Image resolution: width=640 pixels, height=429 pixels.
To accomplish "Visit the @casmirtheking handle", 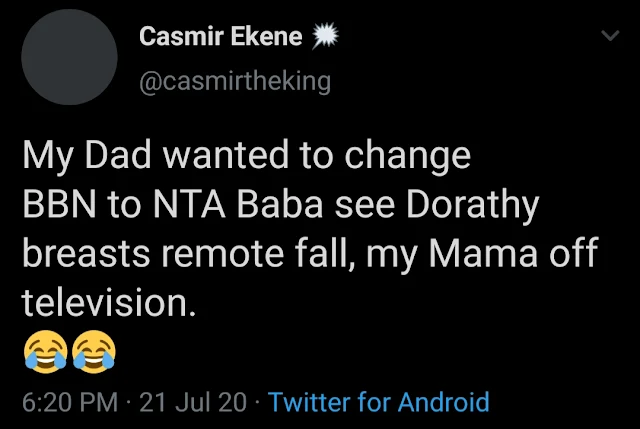I will (x=235, y=82).
